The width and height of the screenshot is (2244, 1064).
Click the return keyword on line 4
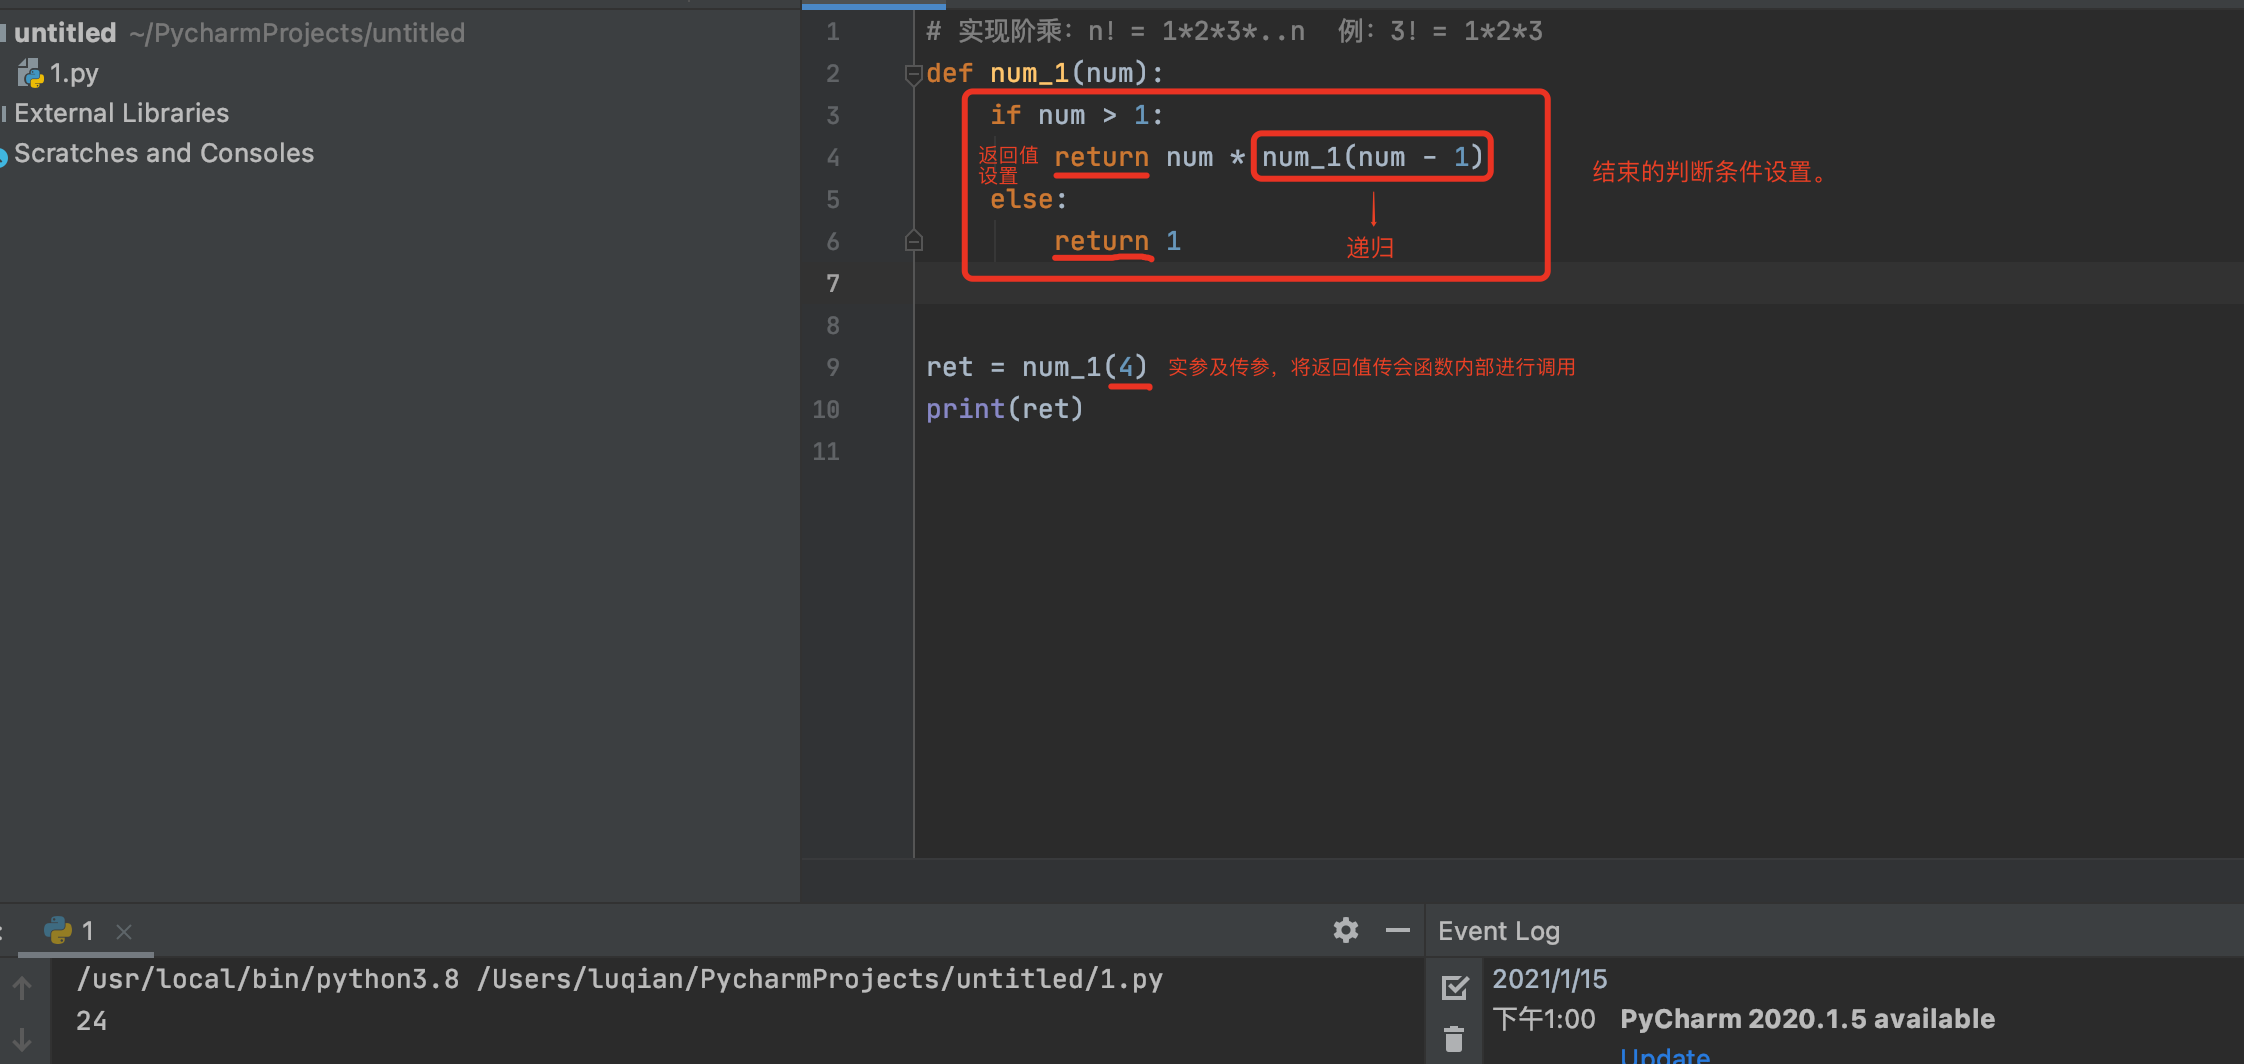coord(1101,157)
